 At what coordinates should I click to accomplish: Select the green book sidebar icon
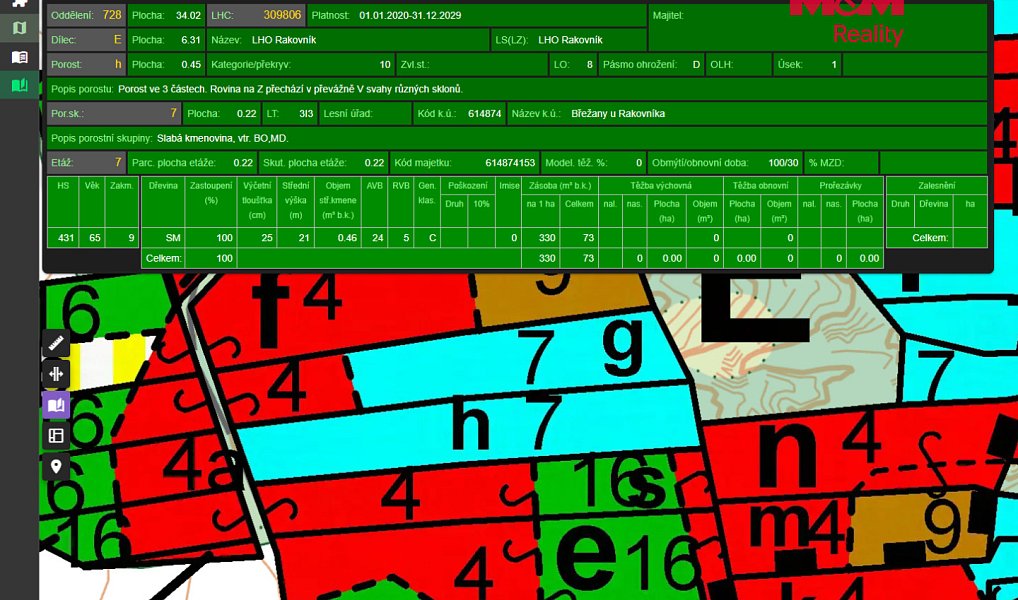click(x=19, y=85)
